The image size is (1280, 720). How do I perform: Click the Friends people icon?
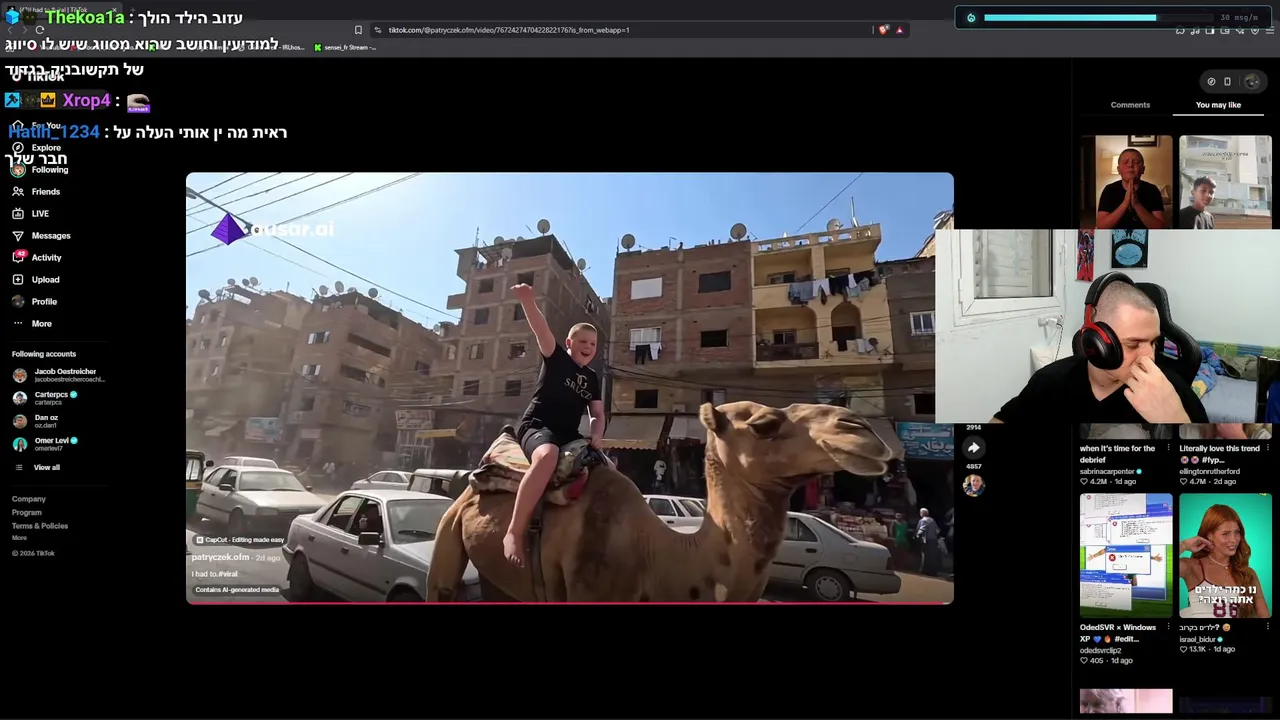[18, 192]
